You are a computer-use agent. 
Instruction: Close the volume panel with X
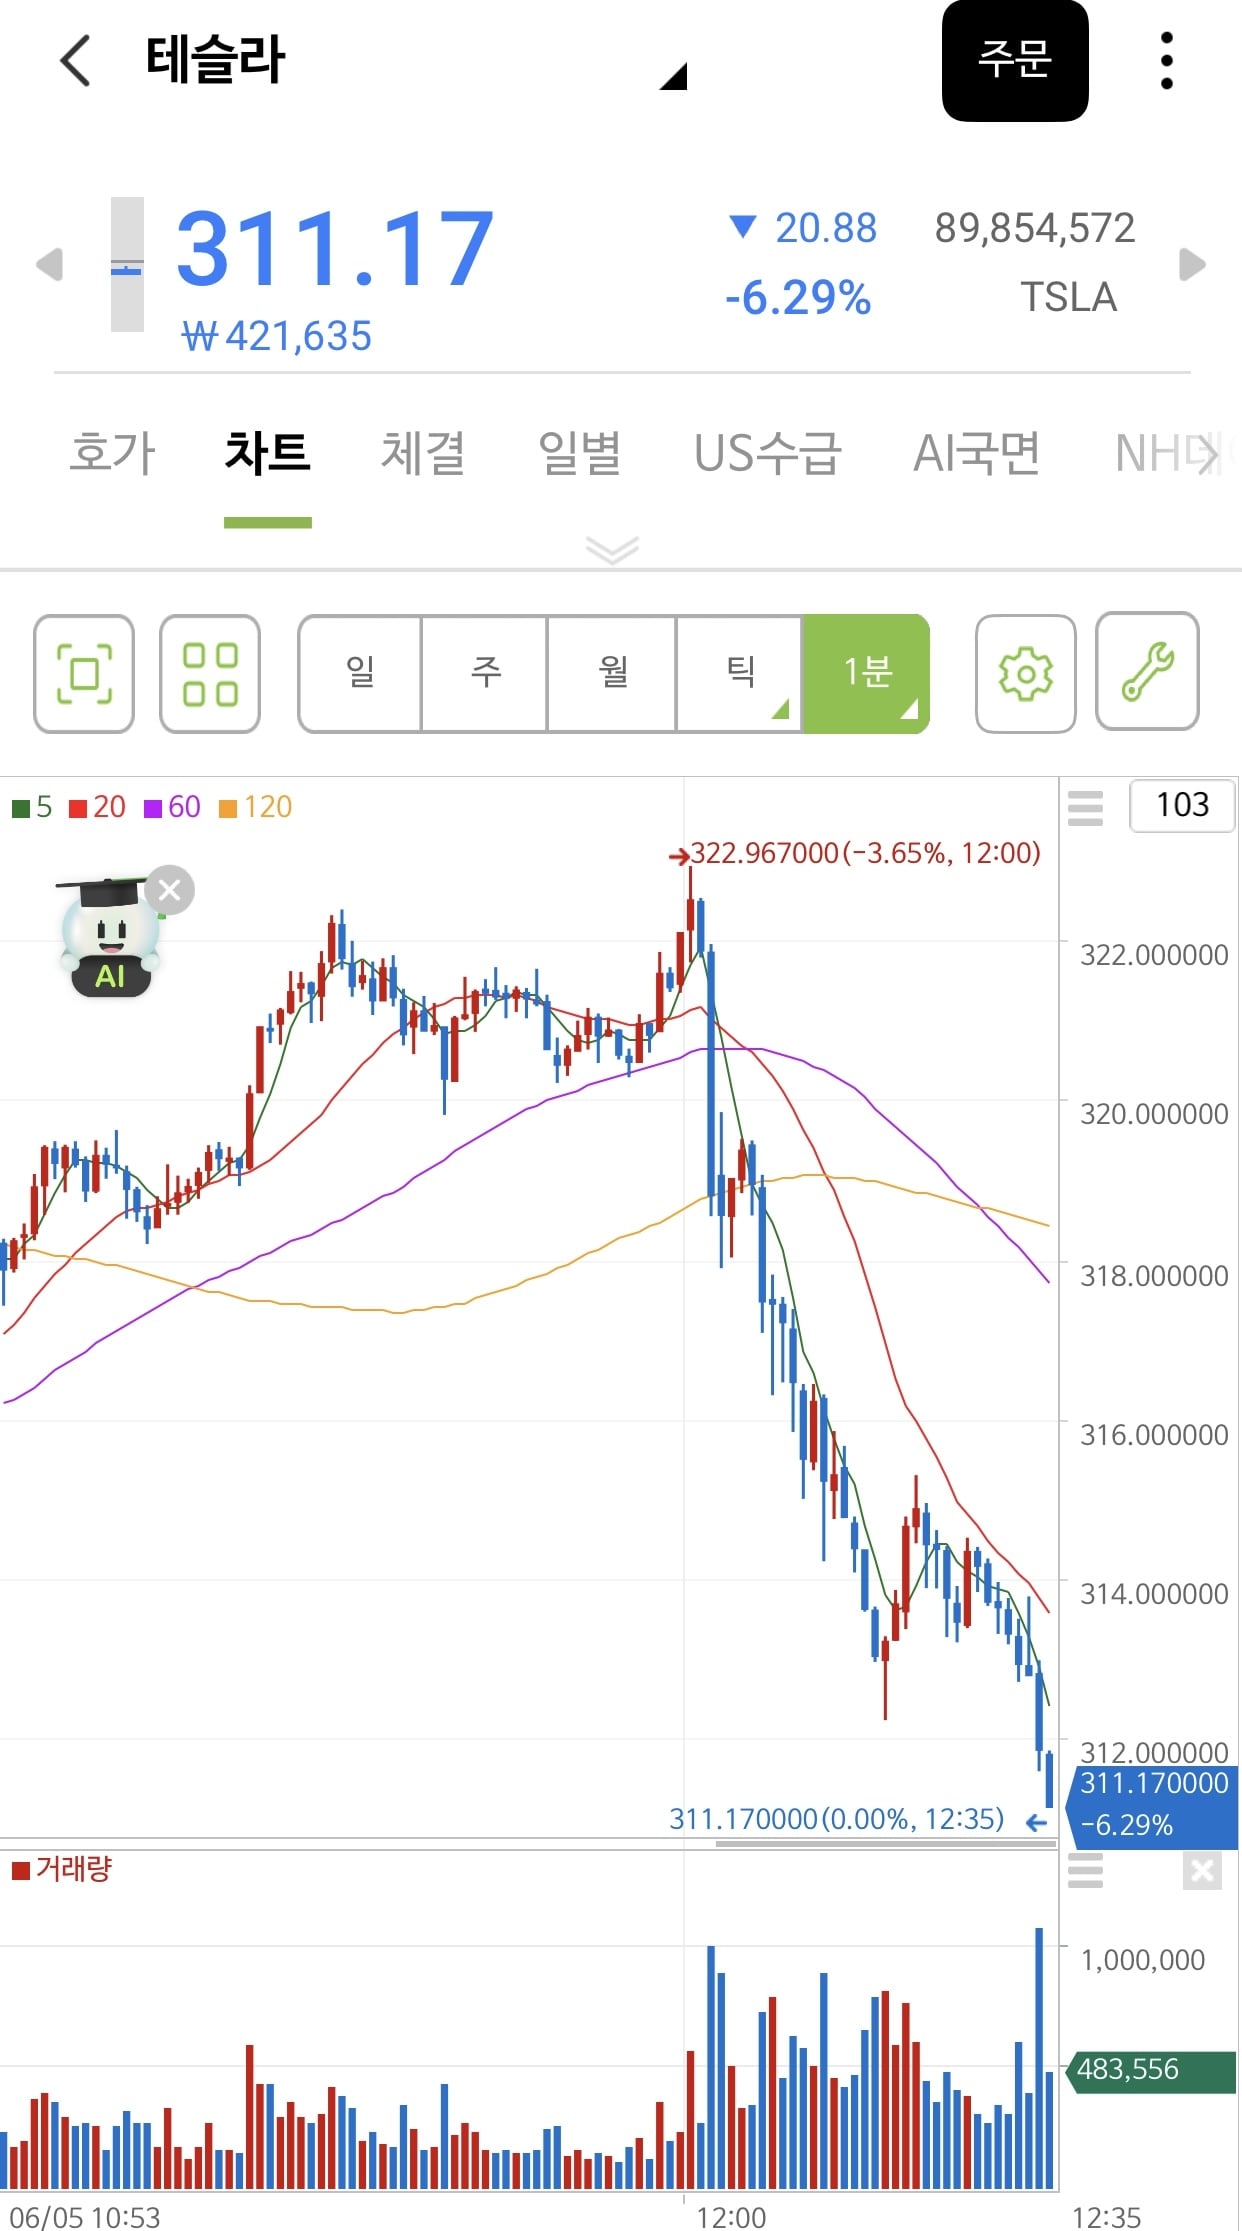click(1202, 1870)
